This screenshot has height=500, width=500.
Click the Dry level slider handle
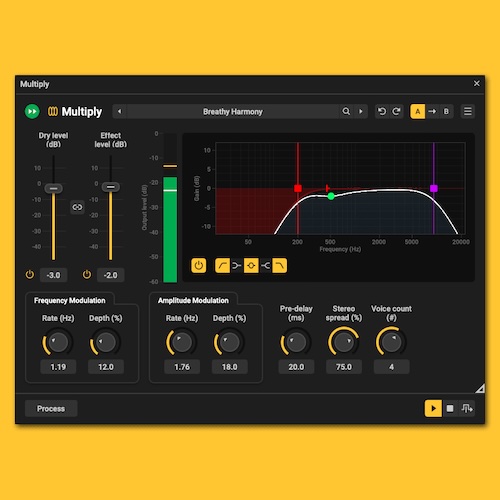[53, 189]
